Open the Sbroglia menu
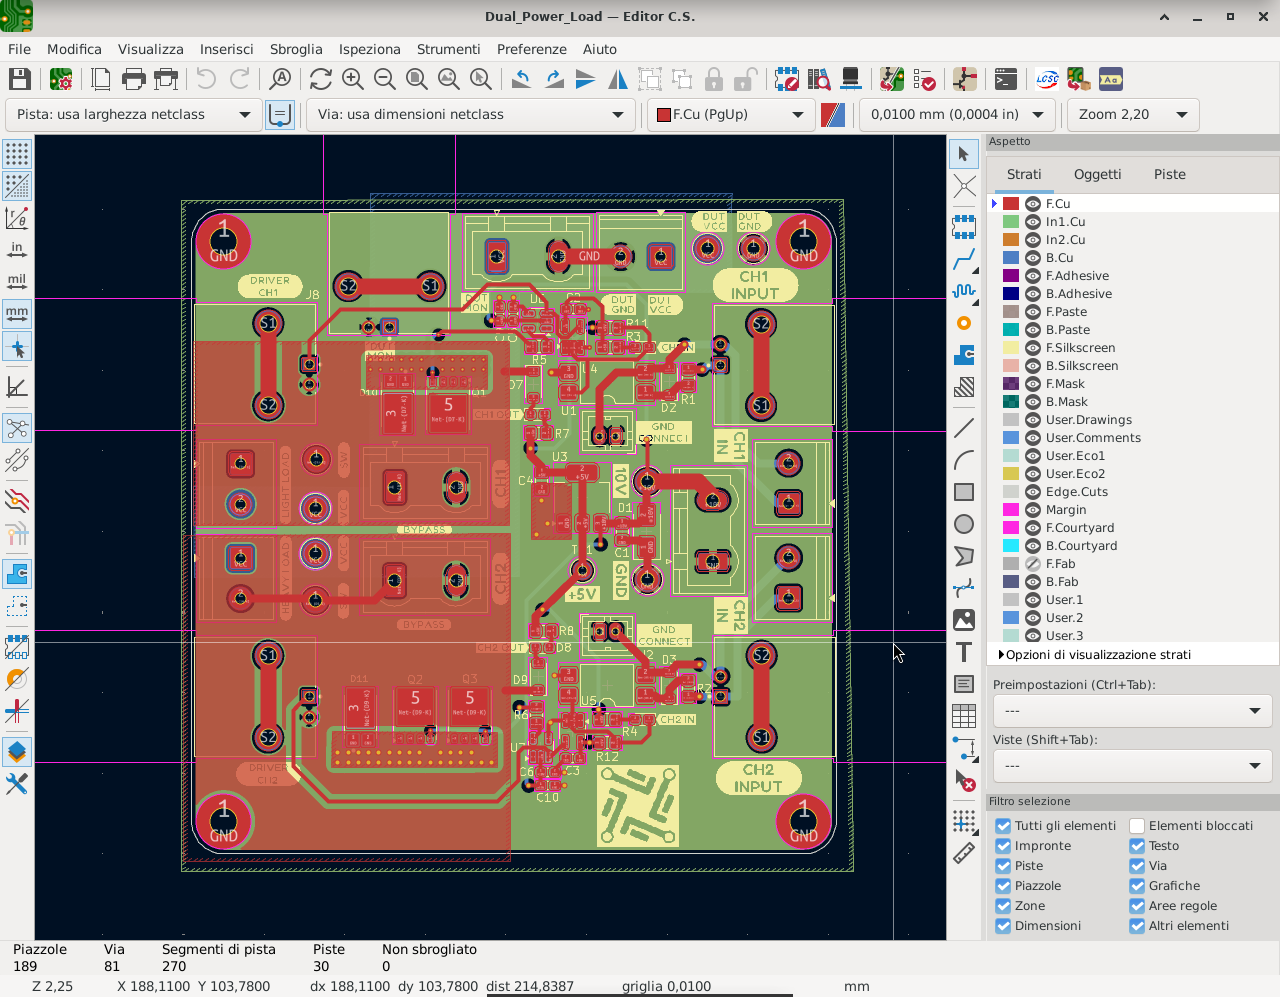Viewport: 1280px width, 997px height. [296, 49]
